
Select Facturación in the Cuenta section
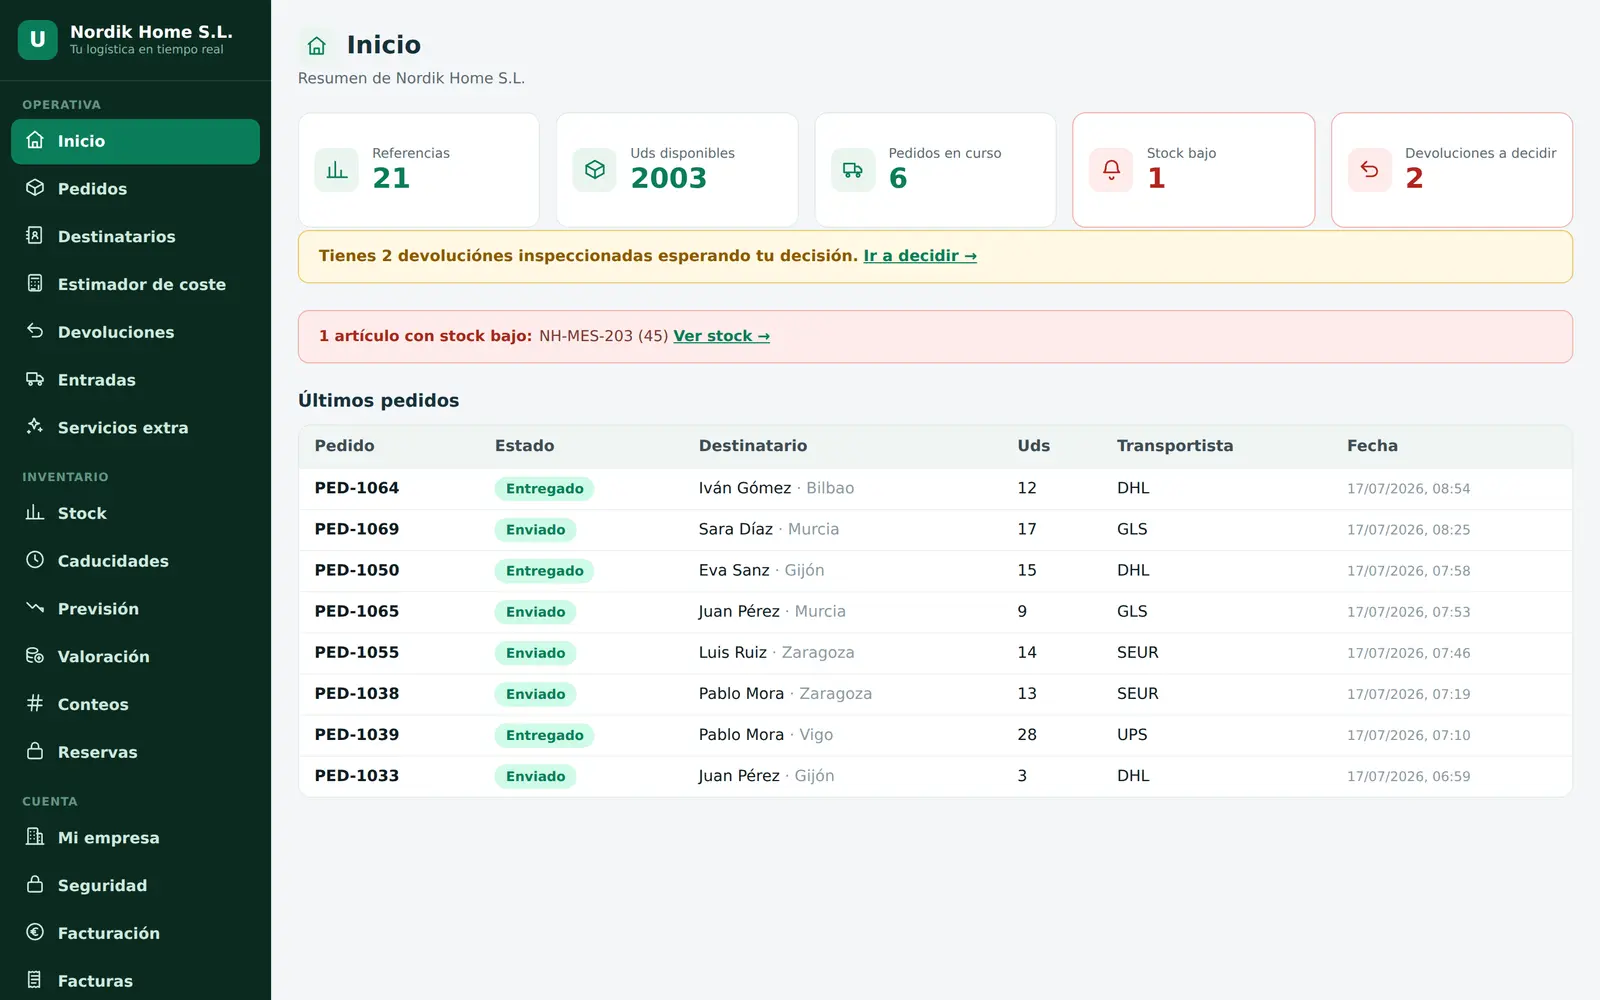click(x=135, y=933)
